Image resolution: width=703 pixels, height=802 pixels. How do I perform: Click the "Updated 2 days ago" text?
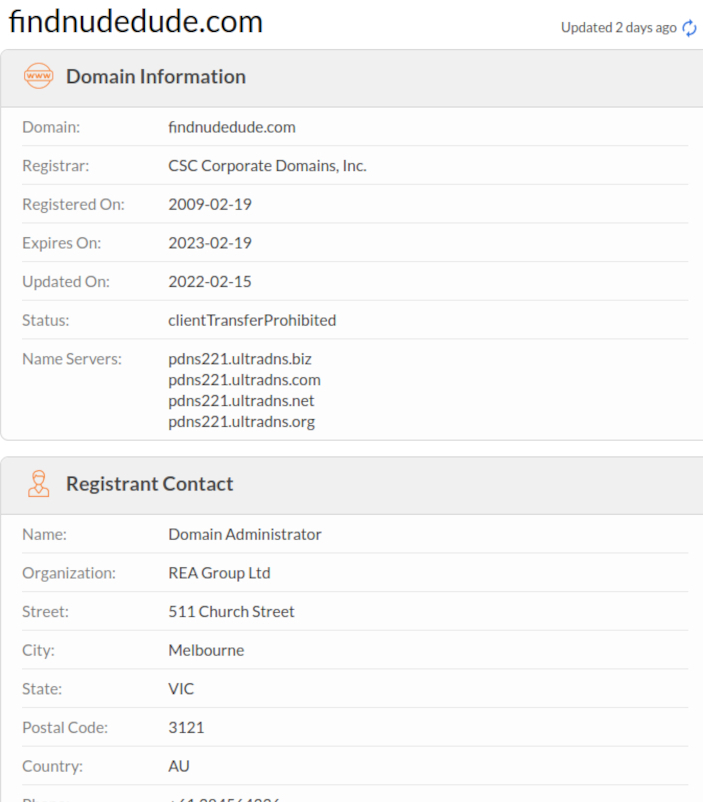[618, 28]
